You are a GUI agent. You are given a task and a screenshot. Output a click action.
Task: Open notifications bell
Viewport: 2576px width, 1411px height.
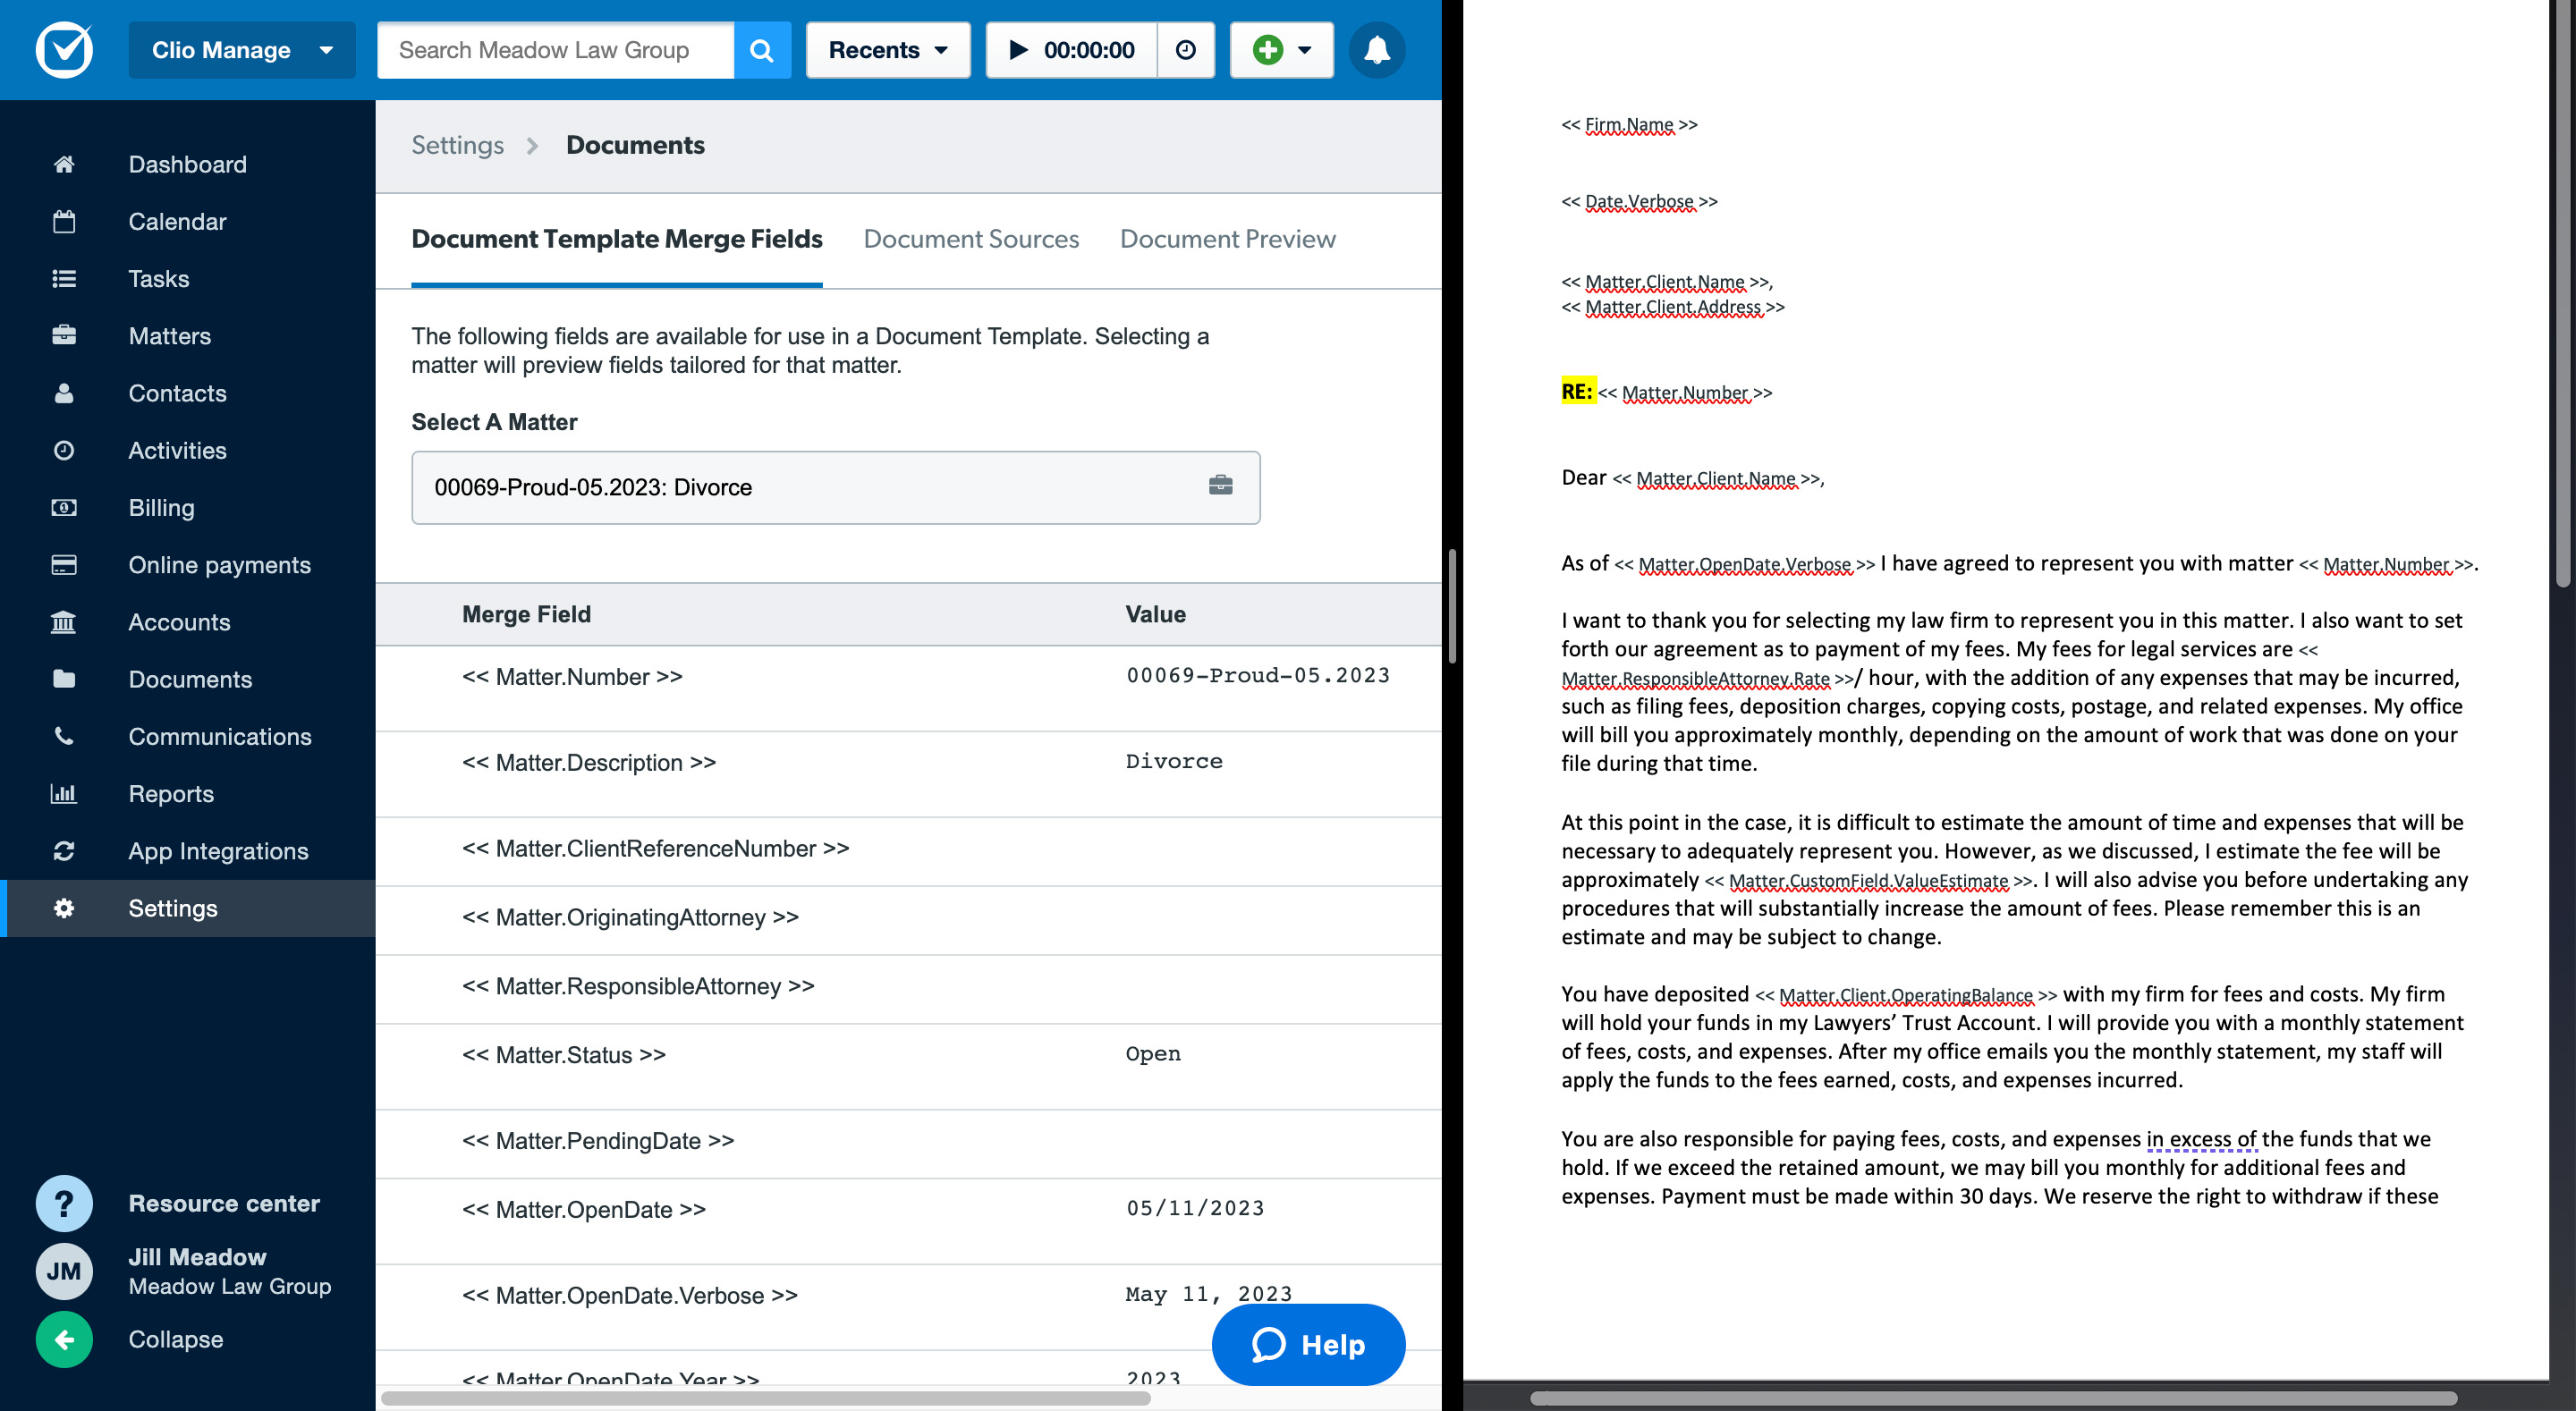1377,50
